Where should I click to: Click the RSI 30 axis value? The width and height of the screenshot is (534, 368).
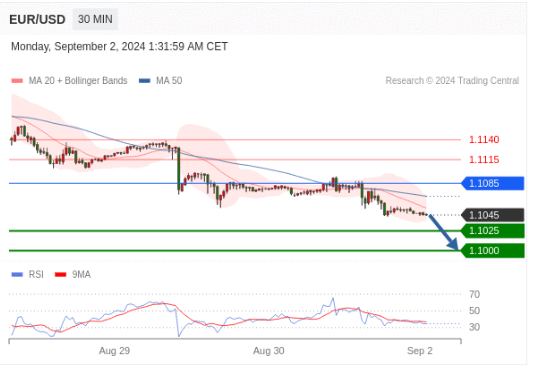(474, 327)
